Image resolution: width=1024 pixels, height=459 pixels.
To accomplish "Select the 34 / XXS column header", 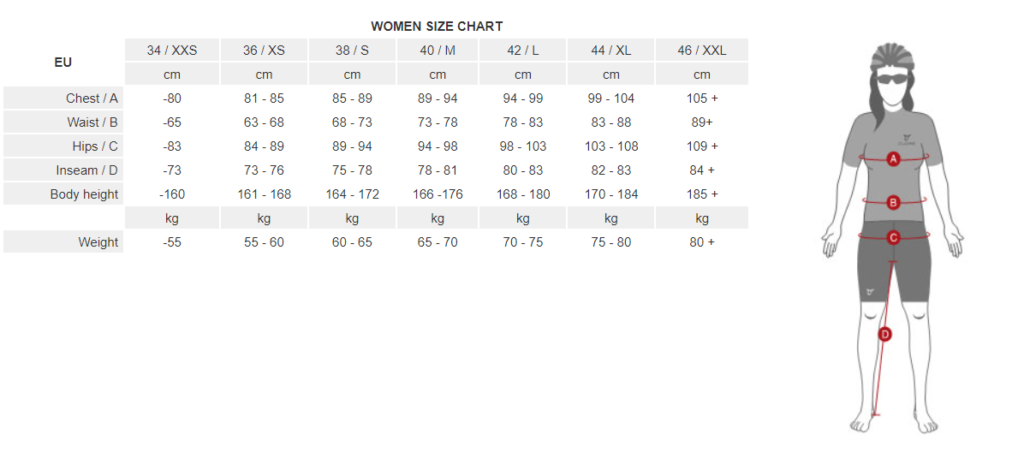I will coord(172,50).
